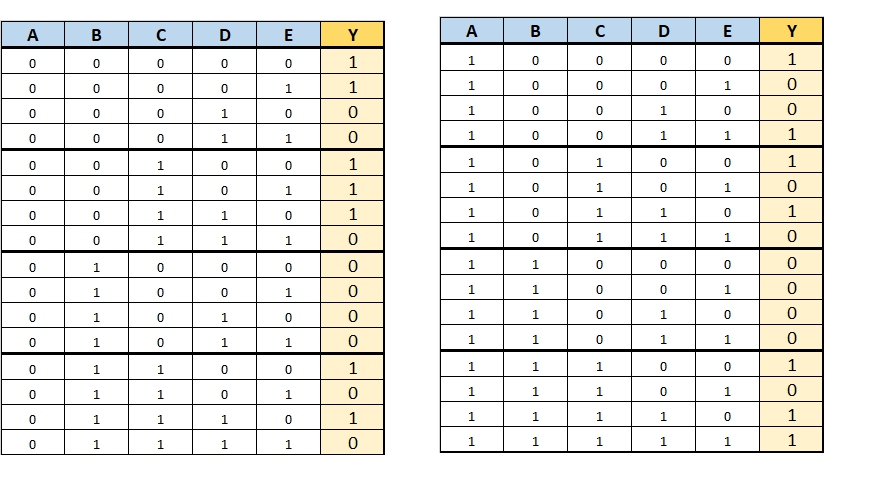Click header E in the left table
Screen dimensions: 887x497
(288, 35)
